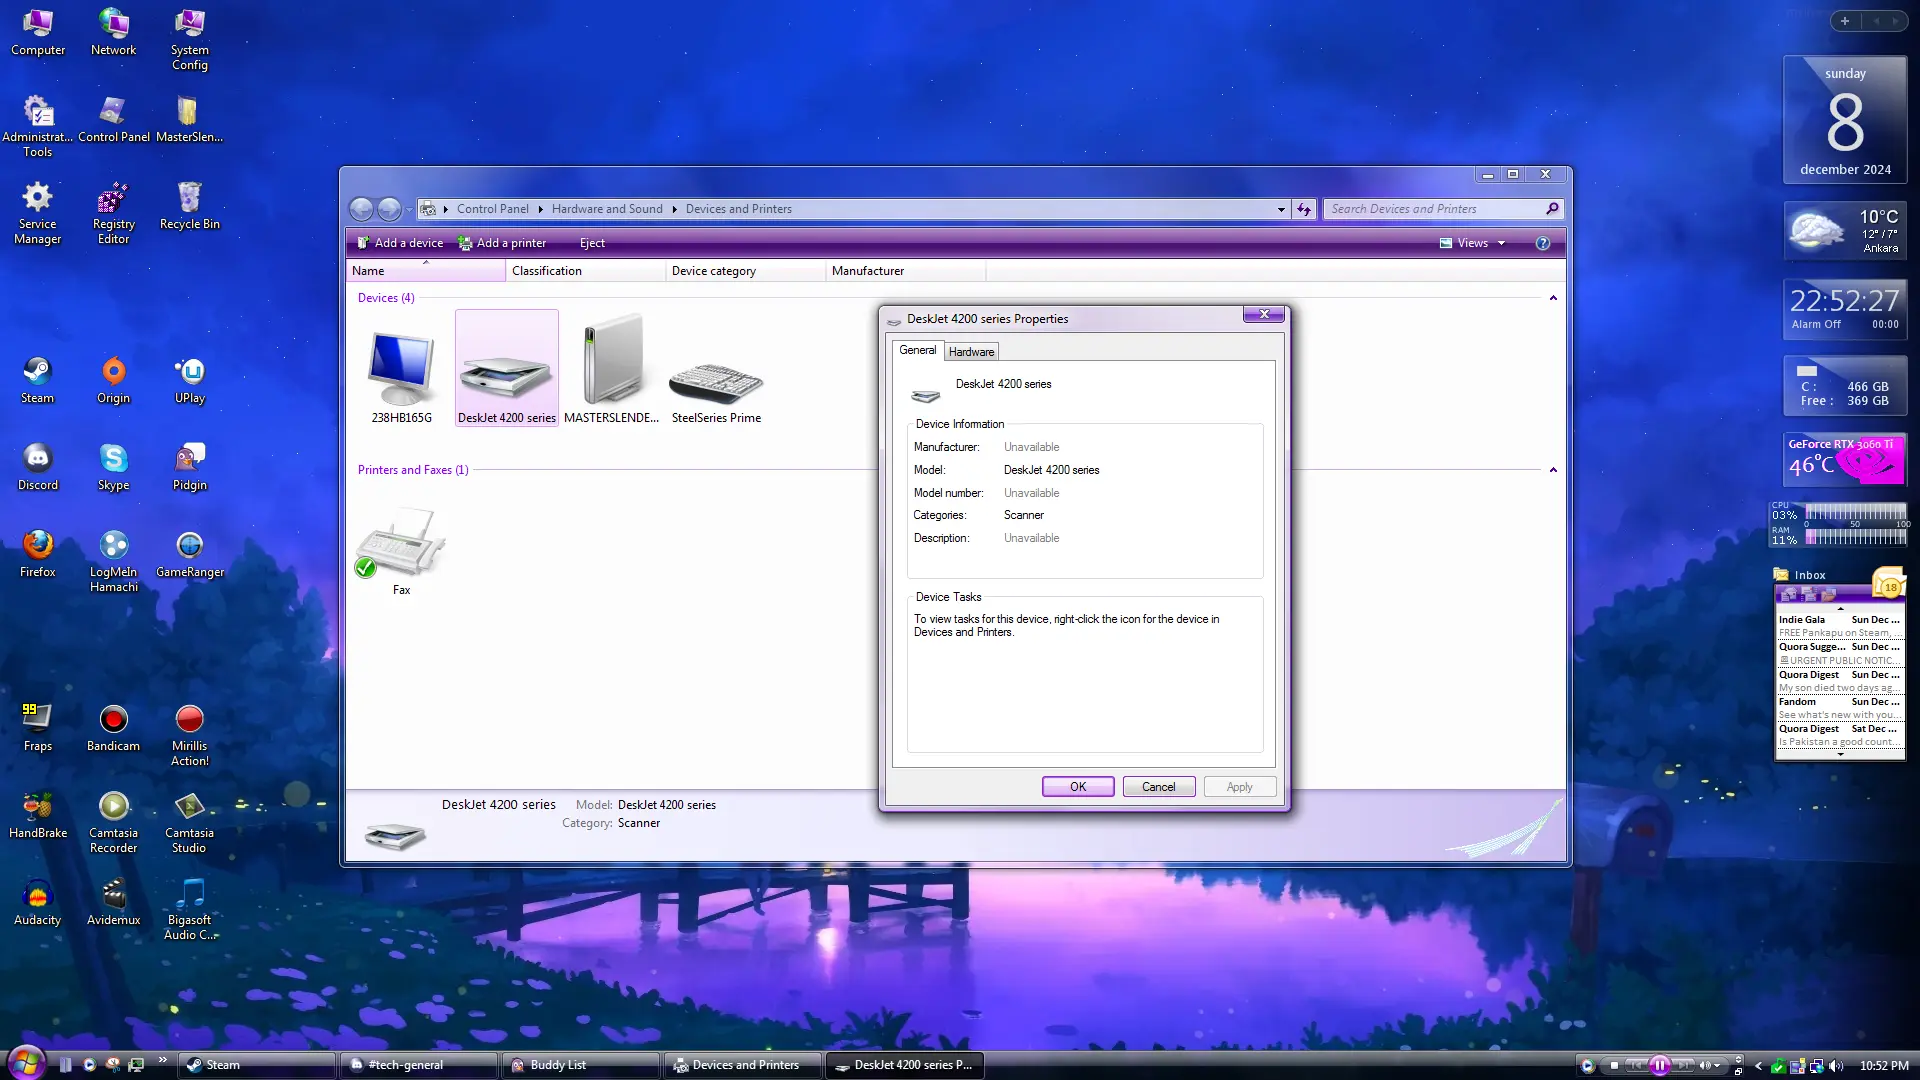The height and width of the screenshot is (1080, 1920).
Task: Open the Origin desktop shortcut
Action: click(114, 381)
